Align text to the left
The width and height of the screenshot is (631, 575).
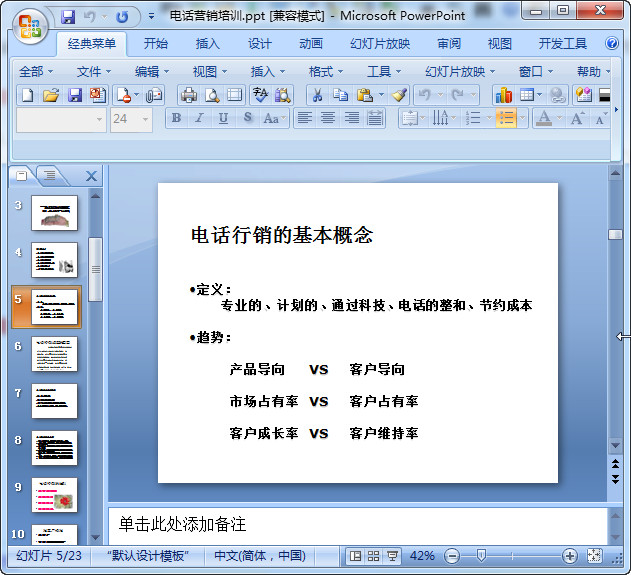305,118
